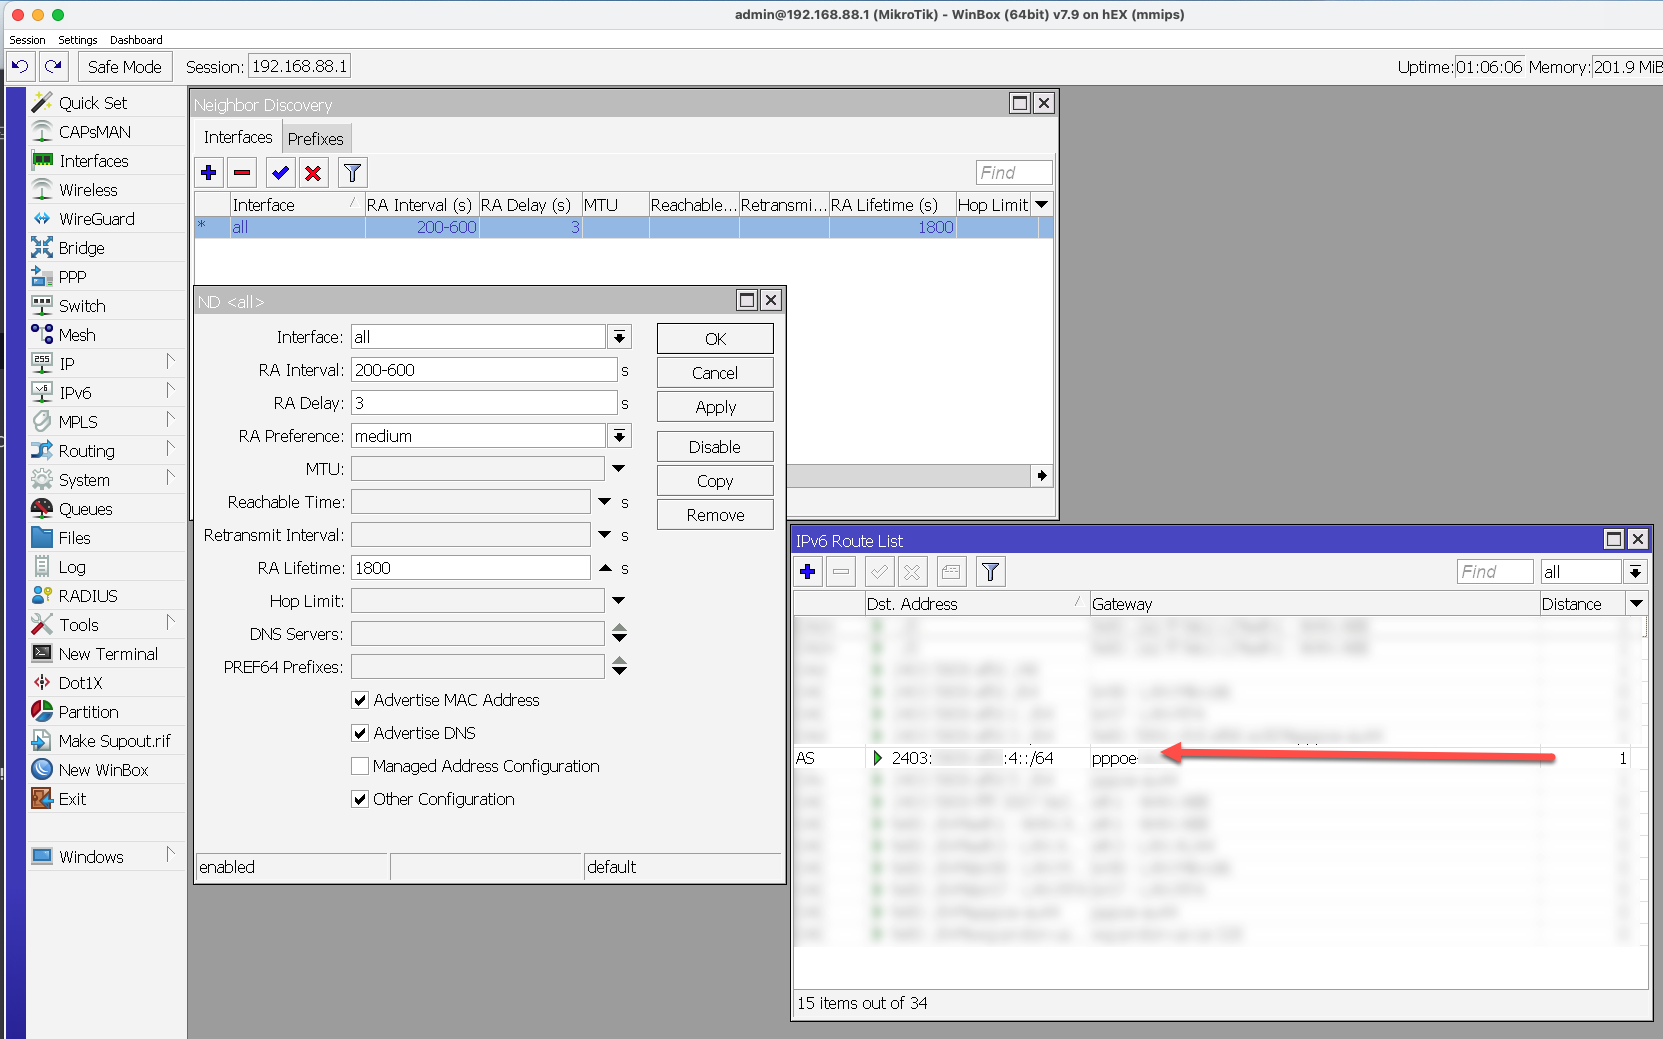Switch to the Prefixes tab
The image size is (1663, 1039).
316,137
